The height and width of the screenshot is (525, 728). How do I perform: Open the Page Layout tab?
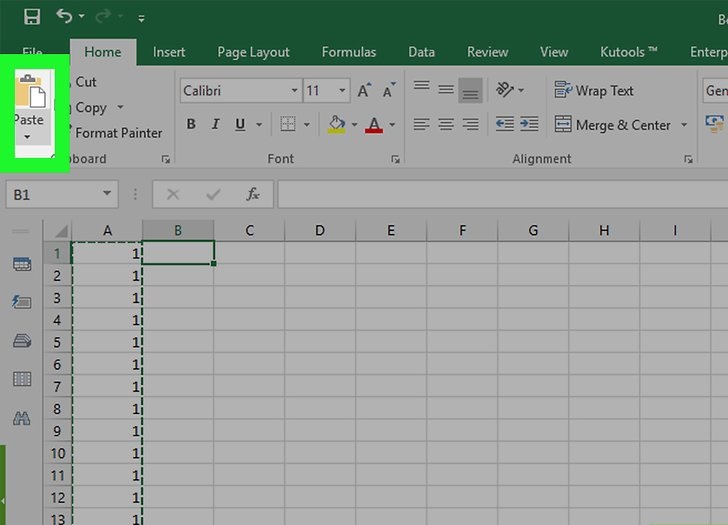pyautogui.click(x=254, y=52)
